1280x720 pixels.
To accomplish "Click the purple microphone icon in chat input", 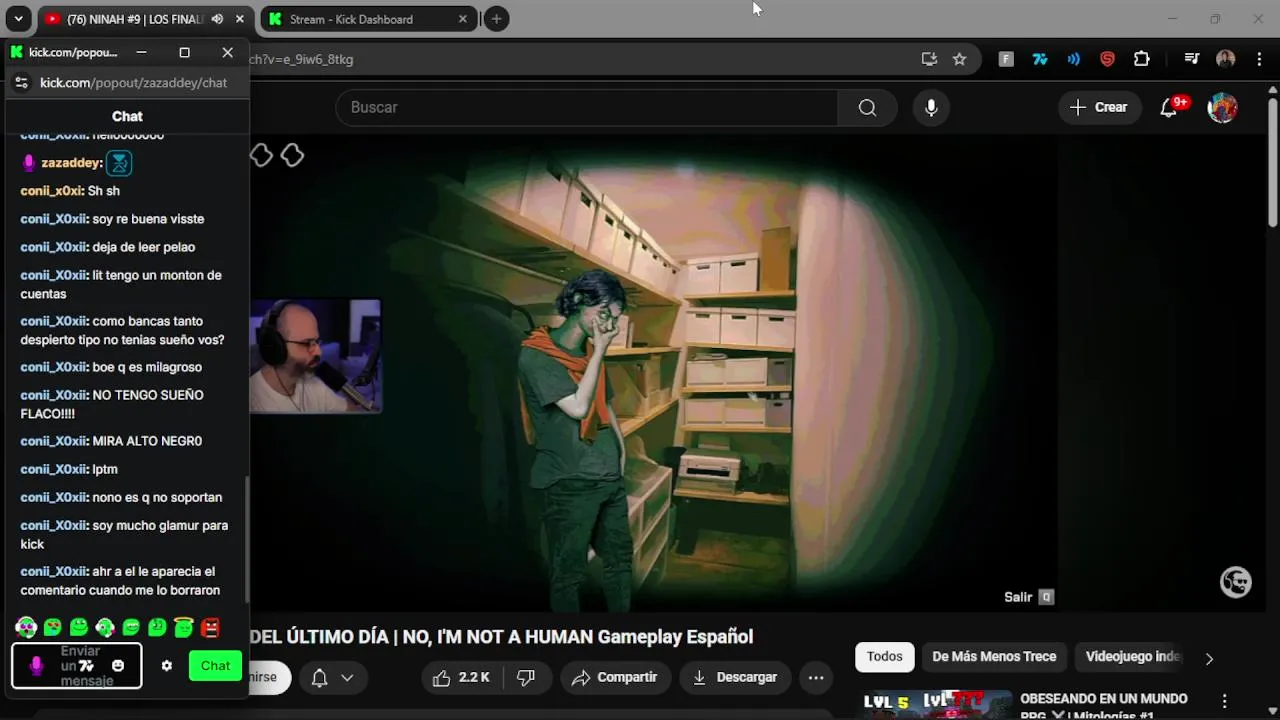I will coord(37,666).
